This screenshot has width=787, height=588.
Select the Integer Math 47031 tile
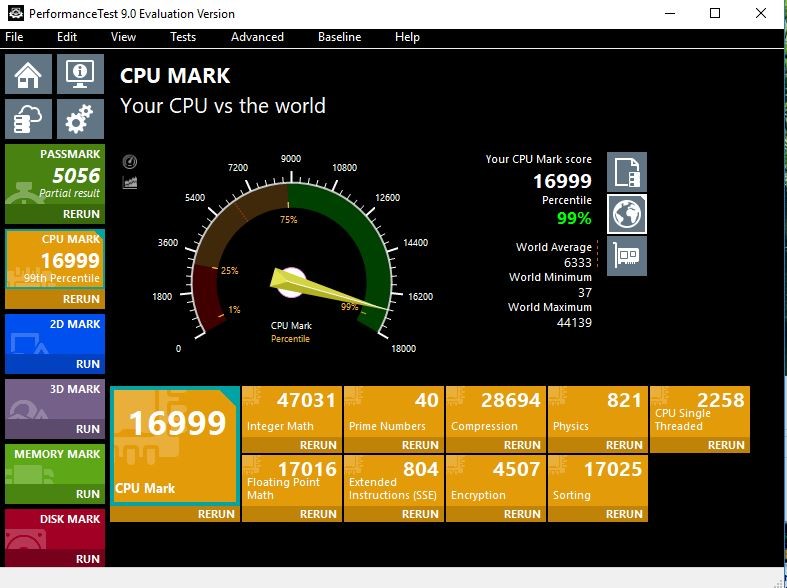click(x=292, y=412)
